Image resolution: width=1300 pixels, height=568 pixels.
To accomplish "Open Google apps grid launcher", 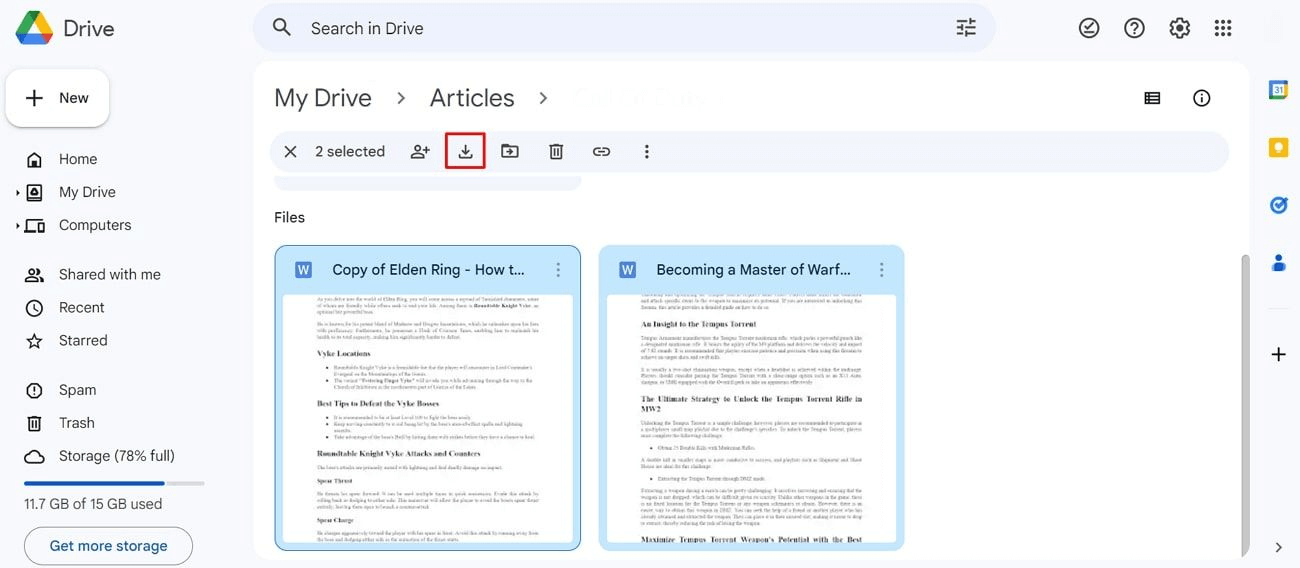I will 1222,28.
